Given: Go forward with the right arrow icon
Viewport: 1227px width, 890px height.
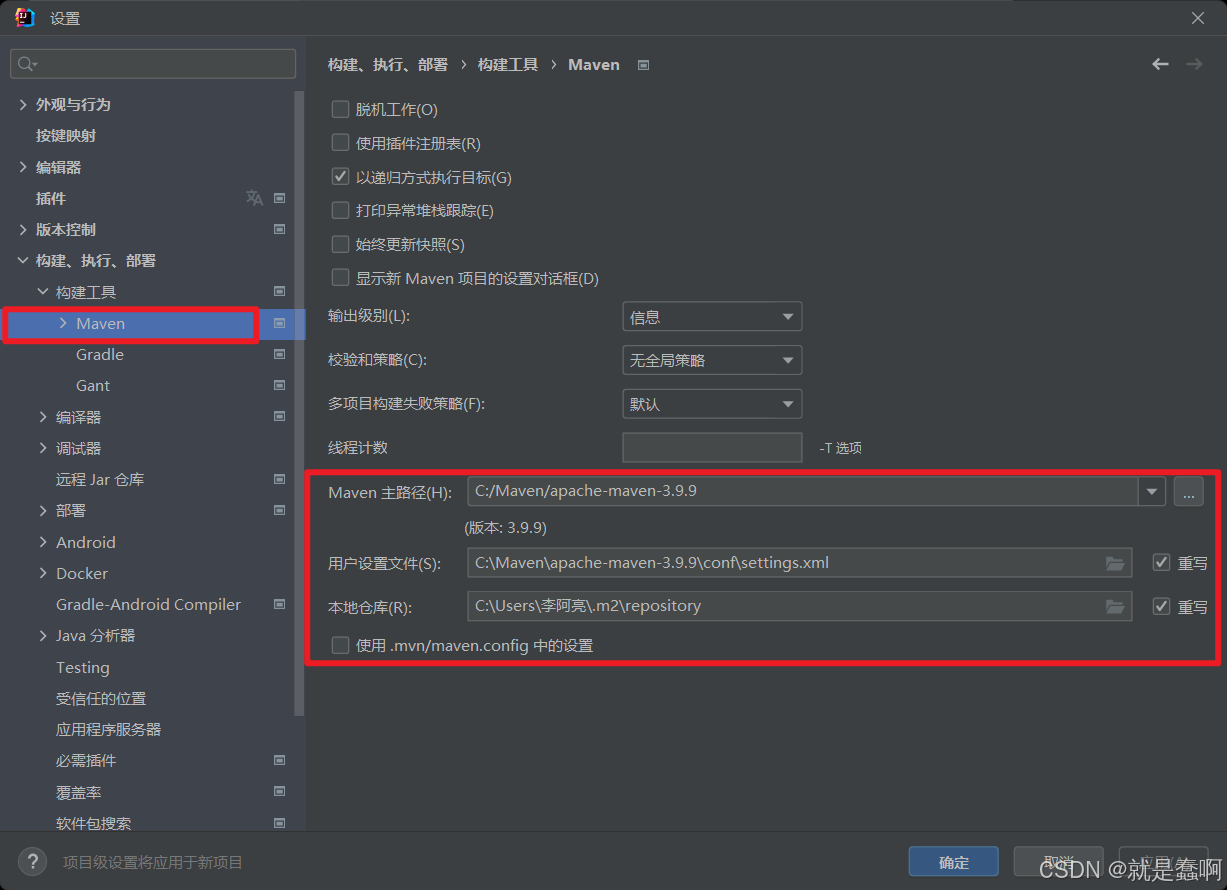Looking at the screenshot, I should click(1194, 64).
